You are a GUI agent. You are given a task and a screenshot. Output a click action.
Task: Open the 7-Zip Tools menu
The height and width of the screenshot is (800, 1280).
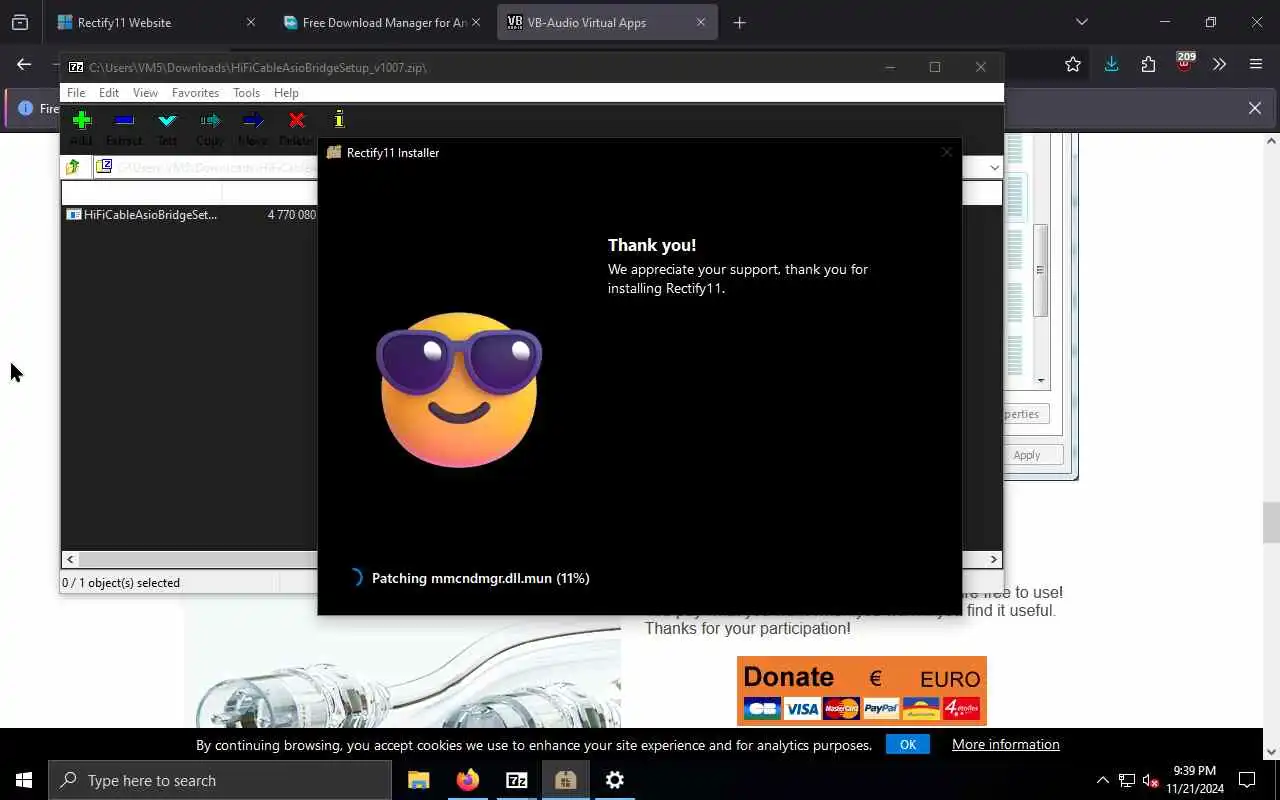(246, 93)
